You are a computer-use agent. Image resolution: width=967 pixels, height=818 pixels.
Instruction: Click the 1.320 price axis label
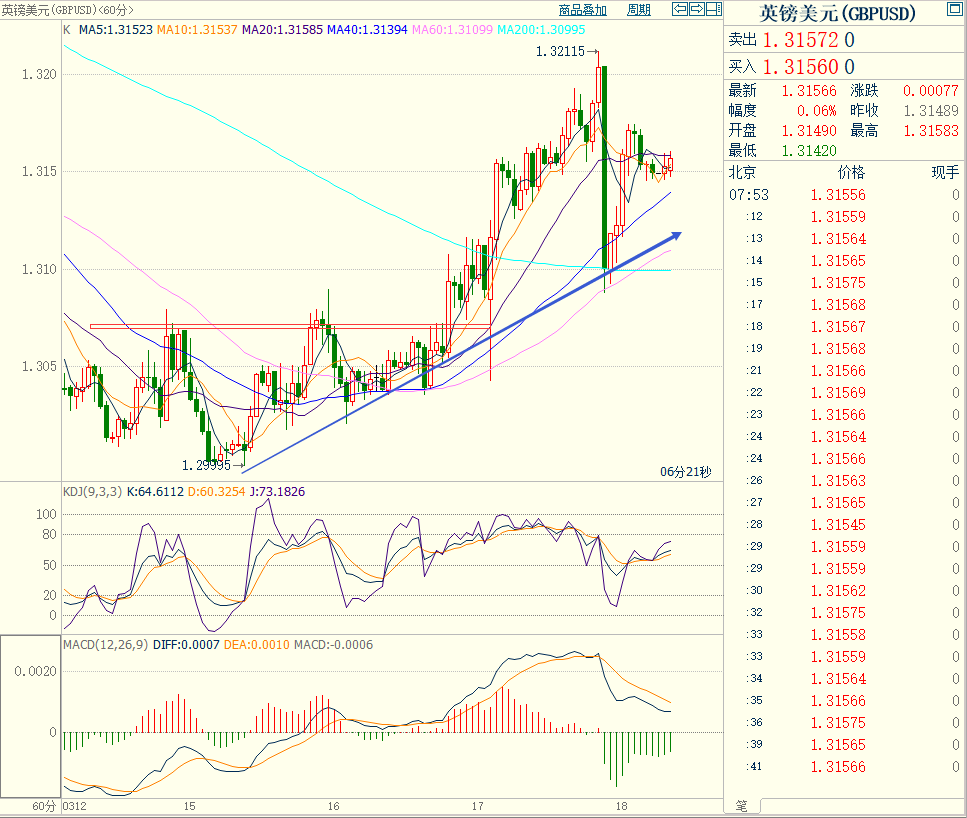pyautogui.click(x=39, y=75)
